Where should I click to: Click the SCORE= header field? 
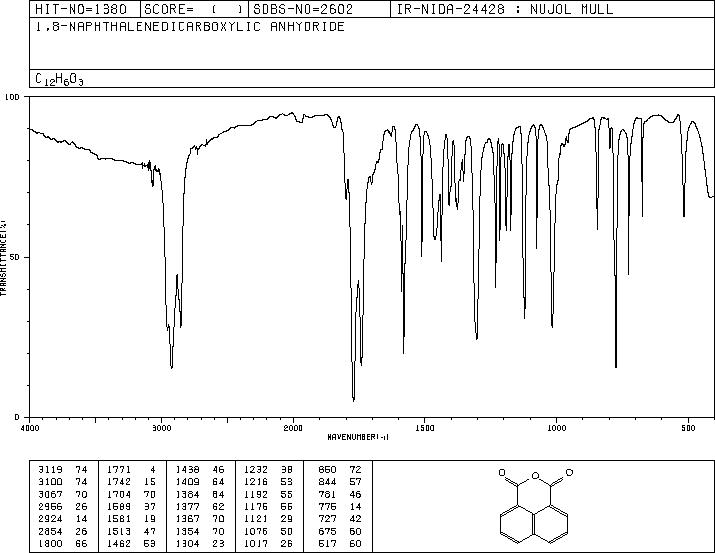pos(194,9)
